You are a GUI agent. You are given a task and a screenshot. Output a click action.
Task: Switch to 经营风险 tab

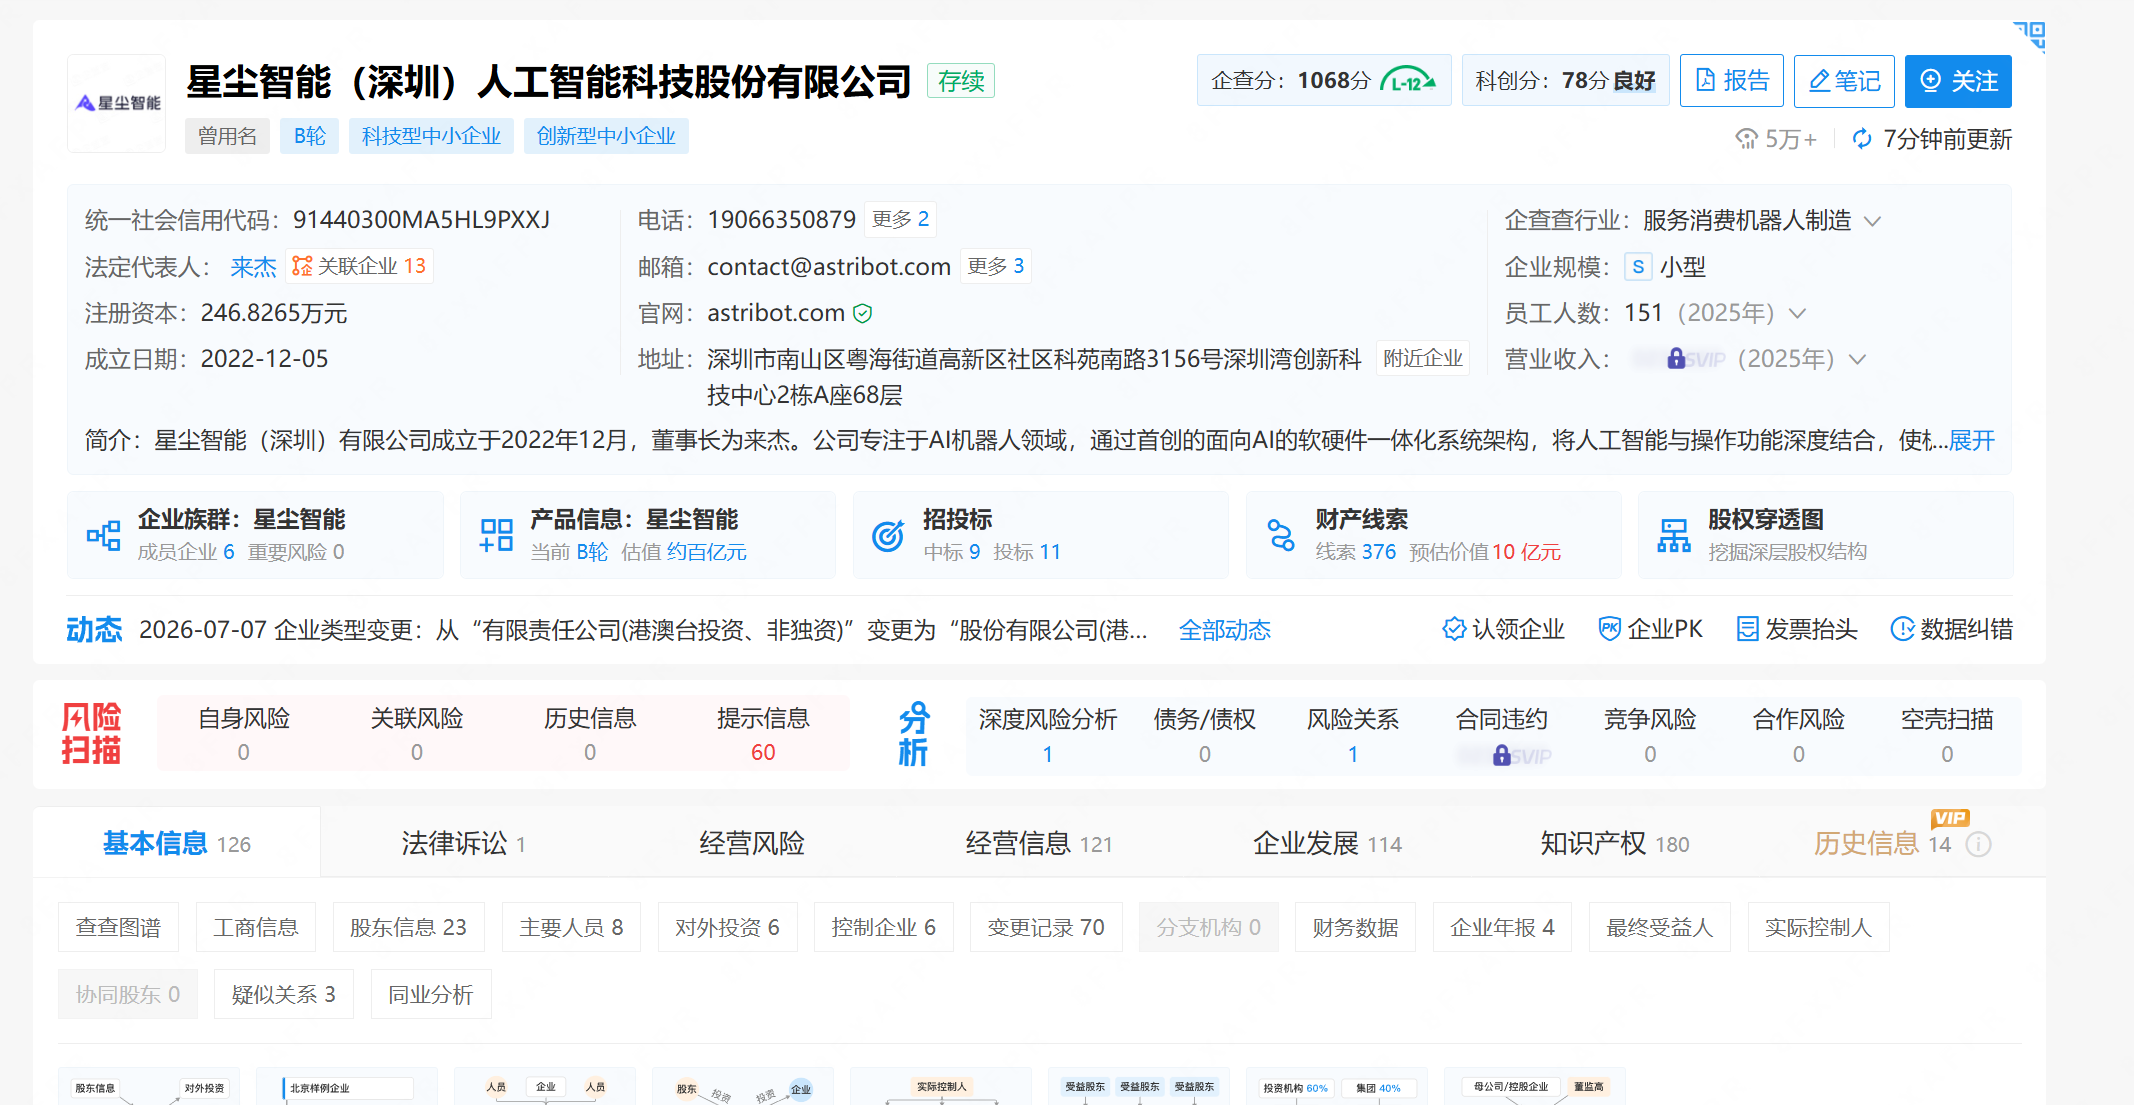click(752, 843)
